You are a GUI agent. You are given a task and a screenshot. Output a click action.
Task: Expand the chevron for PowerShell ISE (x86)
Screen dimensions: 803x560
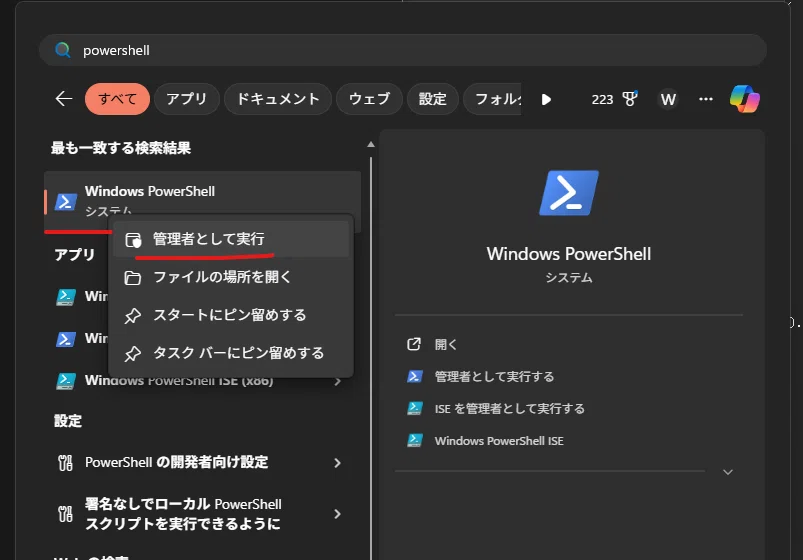click(337, 381)
